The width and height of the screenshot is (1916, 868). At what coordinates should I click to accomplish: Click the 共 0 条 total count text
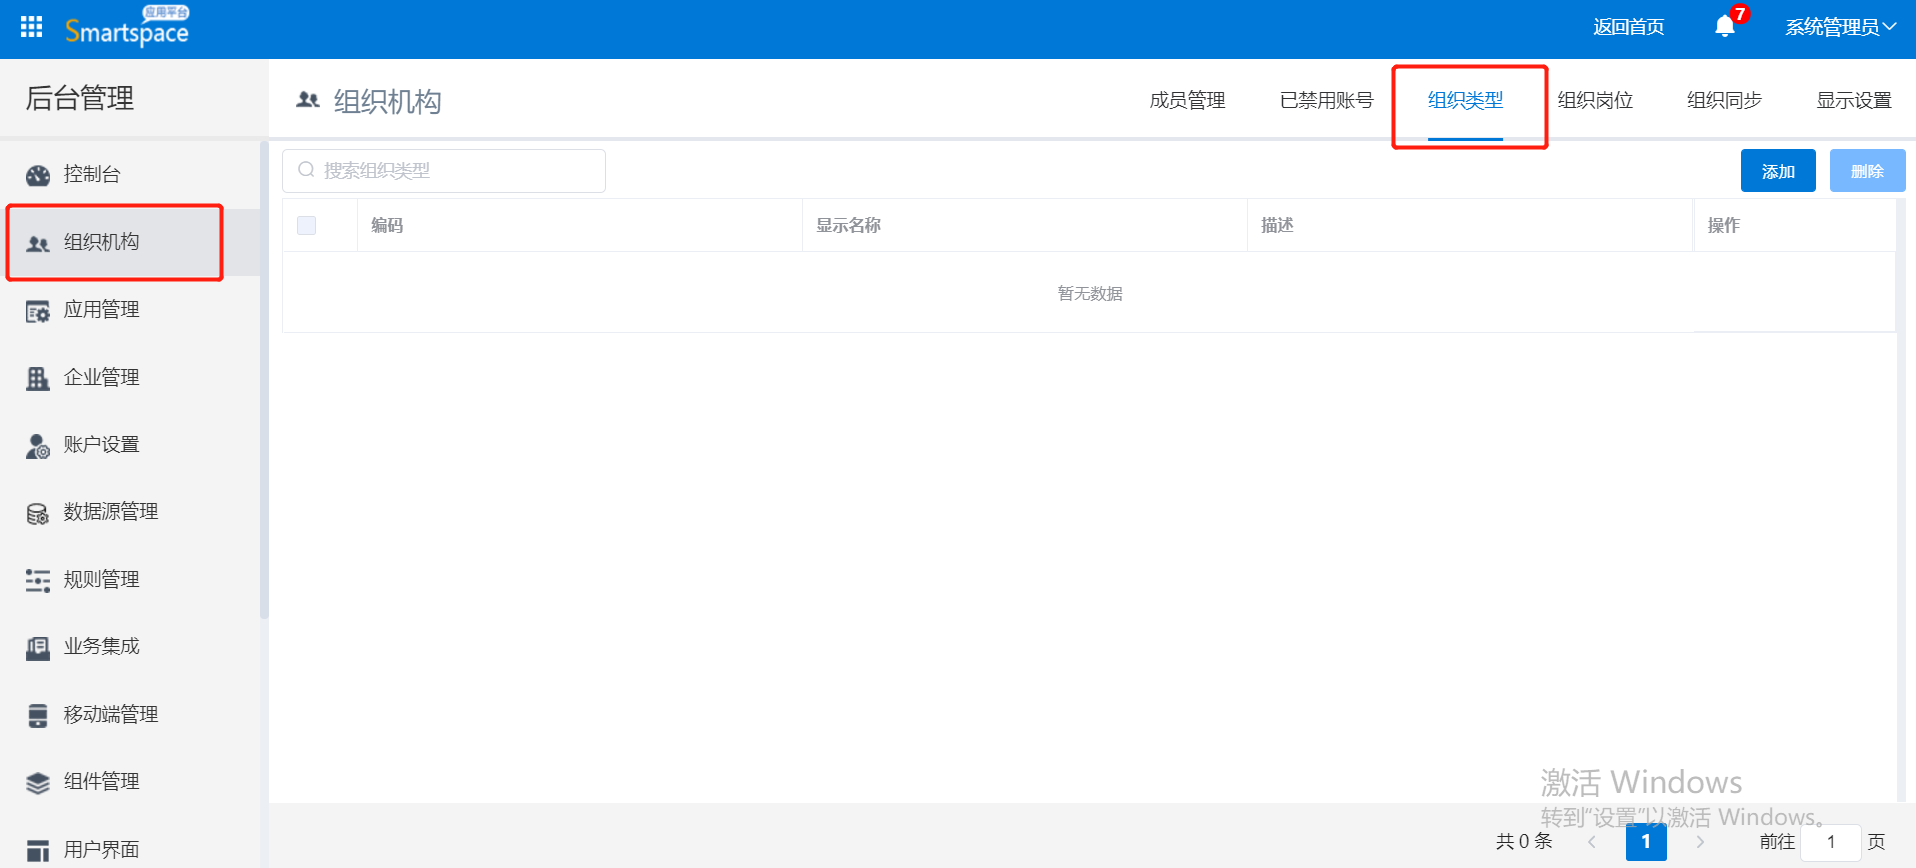pos(1524,842)
